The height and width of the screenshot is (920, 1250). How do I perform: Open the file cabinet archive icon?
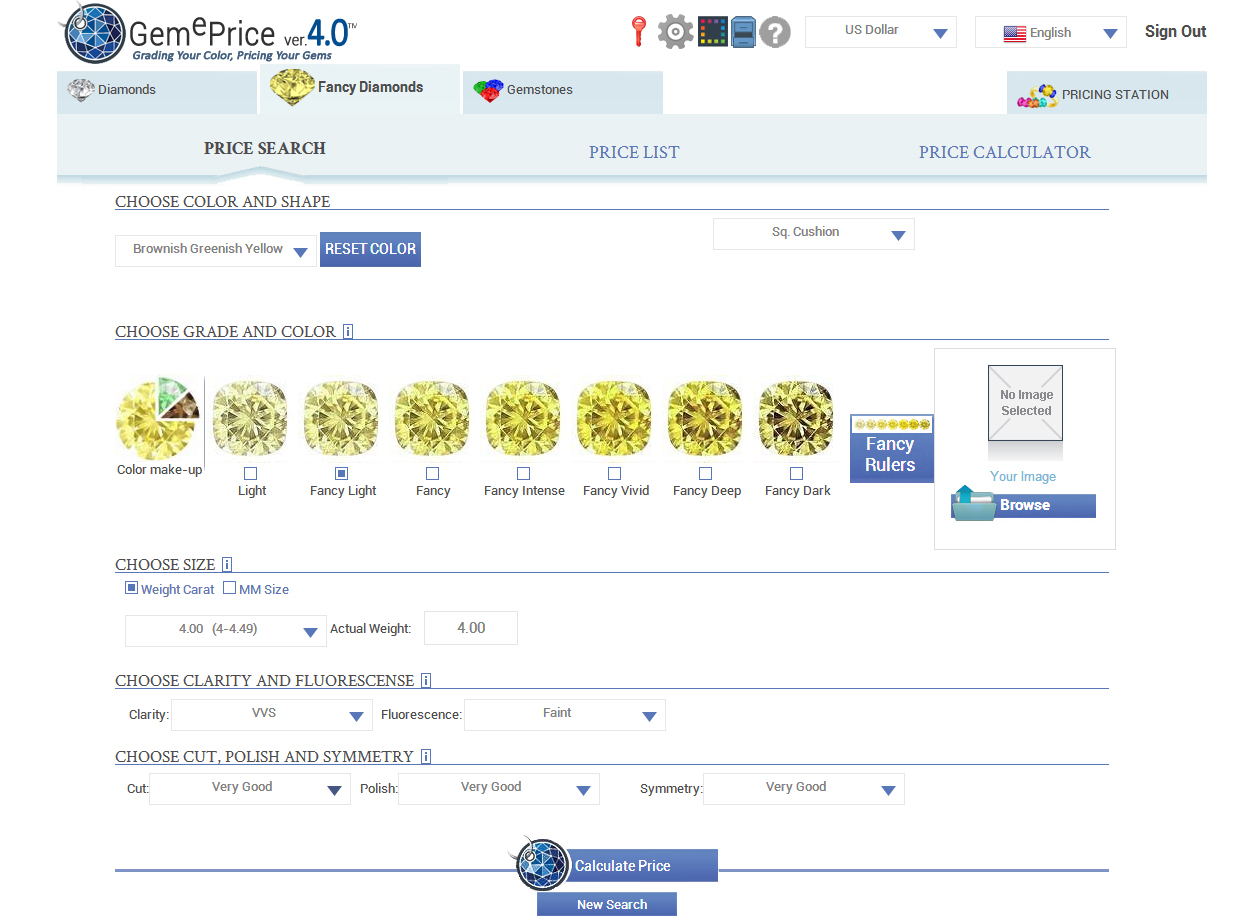coord(743,32)
